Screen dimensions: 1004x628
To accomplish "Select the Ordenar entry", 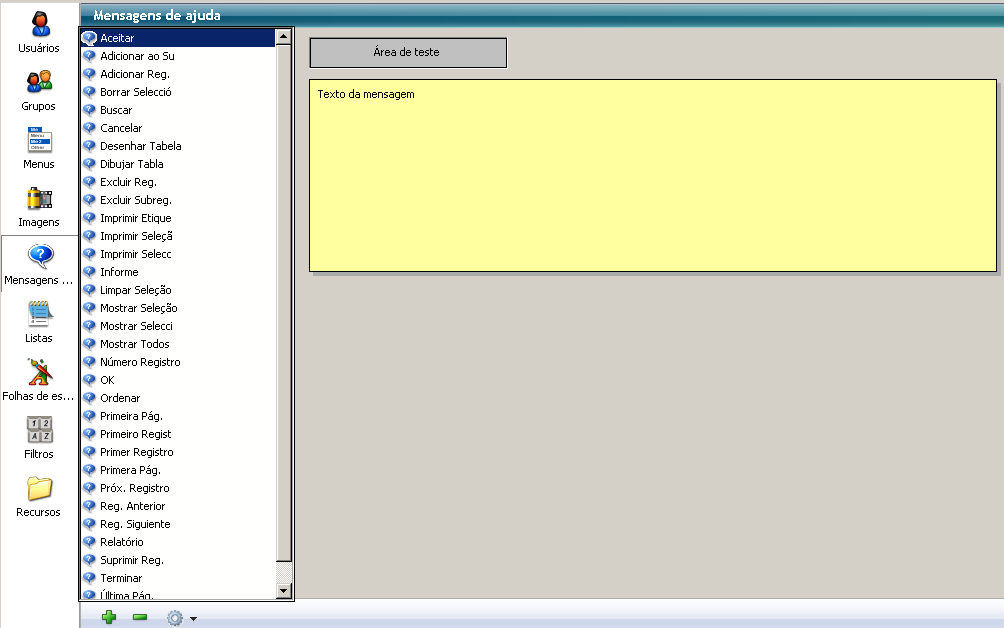I will (178, 398).
